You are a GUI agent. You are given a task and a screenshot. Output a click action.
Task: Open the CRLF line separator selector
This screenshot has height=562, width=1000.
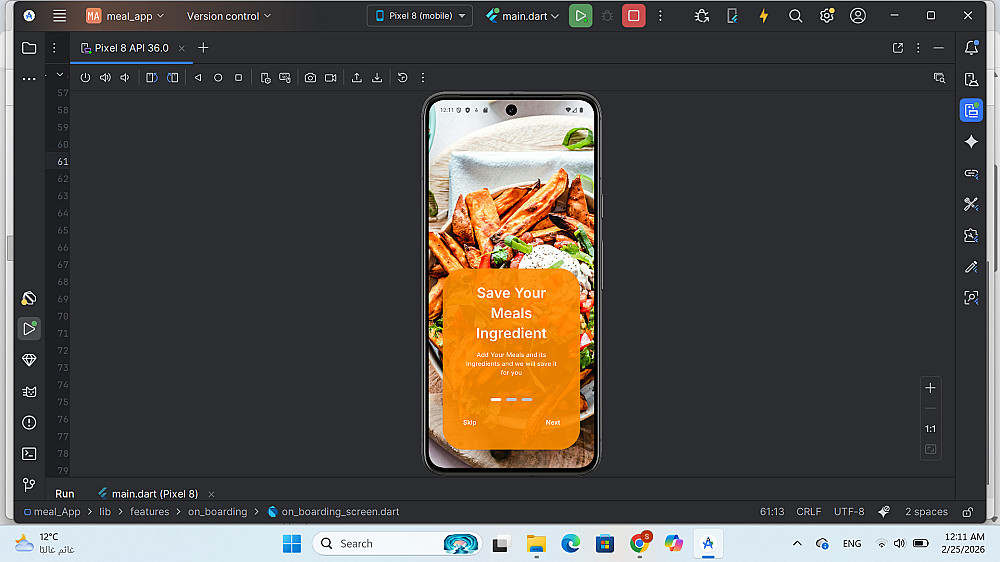pos(809,512)
